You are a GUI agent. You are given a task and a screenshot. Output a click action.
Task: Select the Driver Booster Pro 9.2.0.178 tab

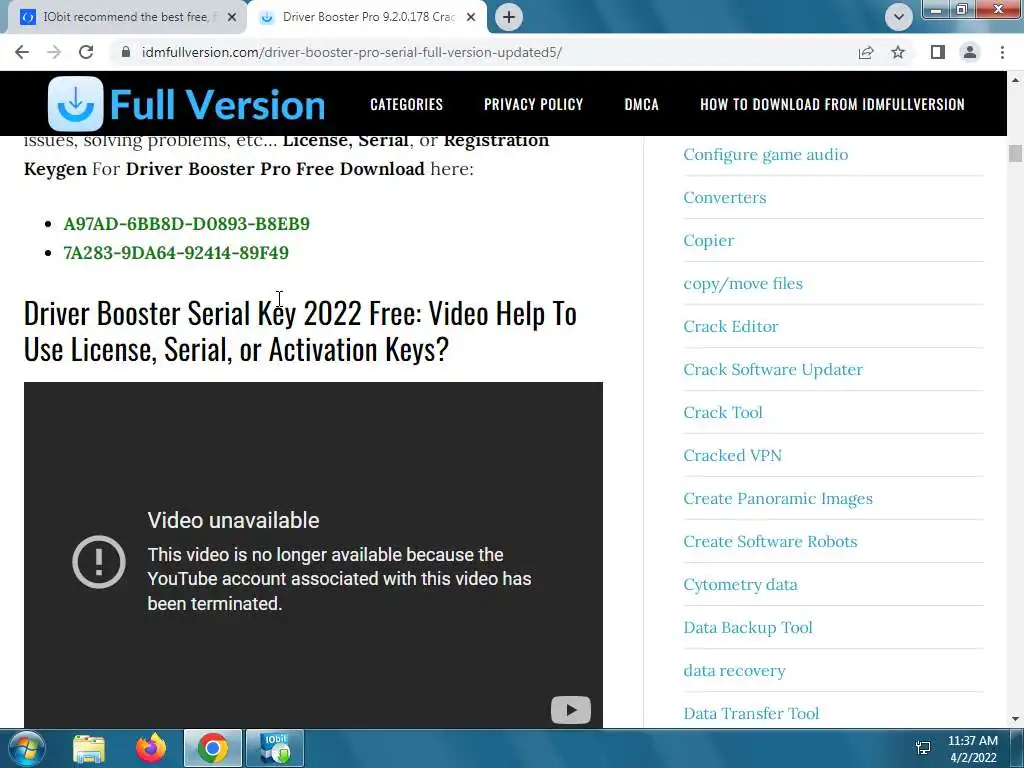(x=367, y=17)
